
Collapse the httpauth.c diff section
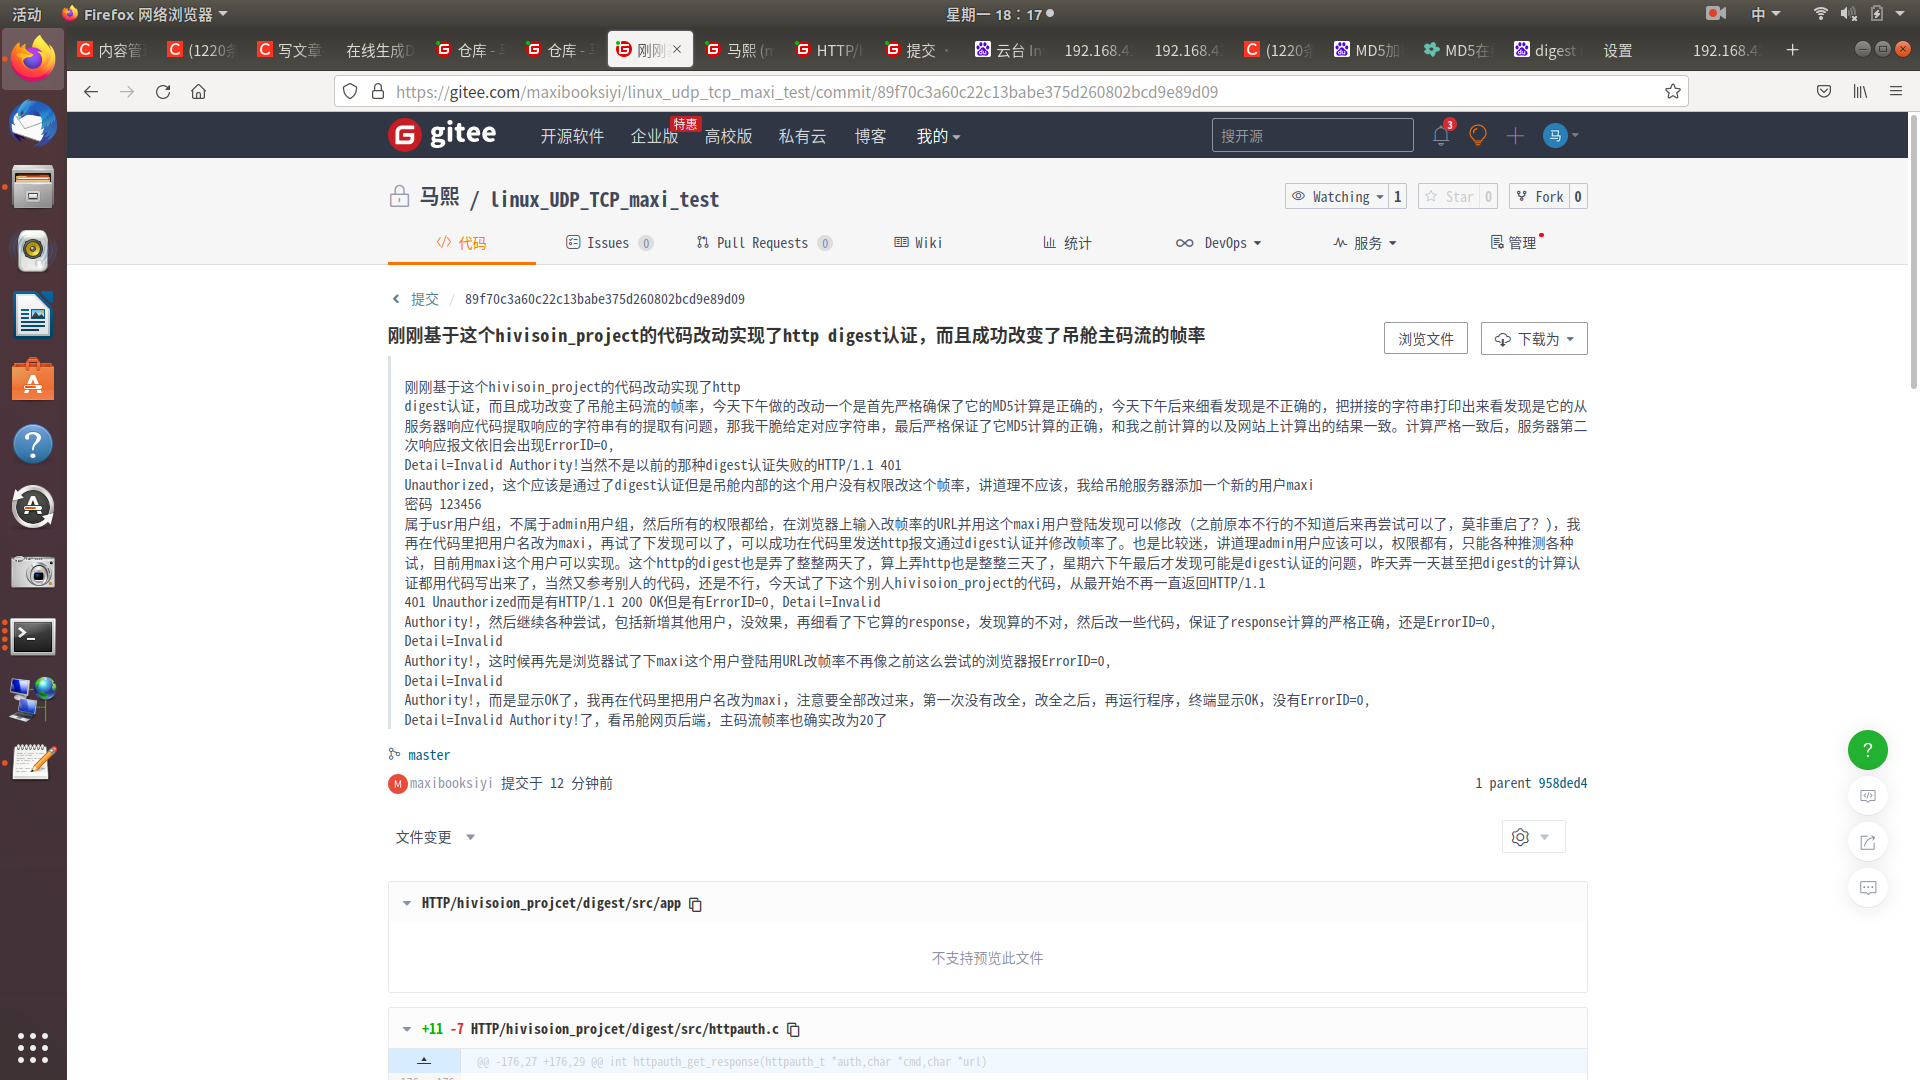(x=407, y=1029)
